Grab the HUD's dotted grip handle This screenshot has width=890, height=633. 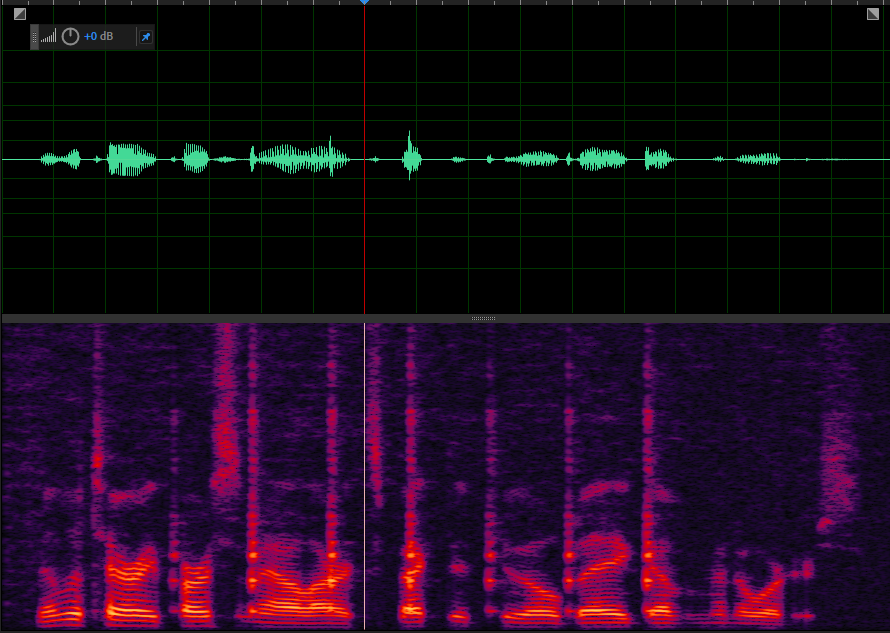(35, 37)
